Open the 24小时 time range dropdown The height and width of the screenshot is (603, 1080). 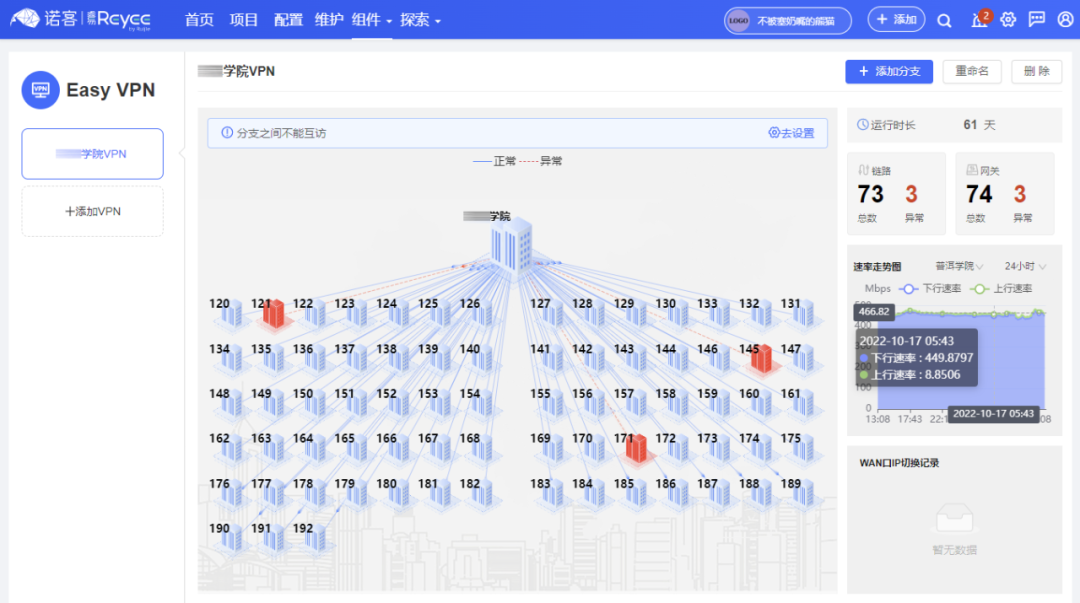tap(1025, 266)
